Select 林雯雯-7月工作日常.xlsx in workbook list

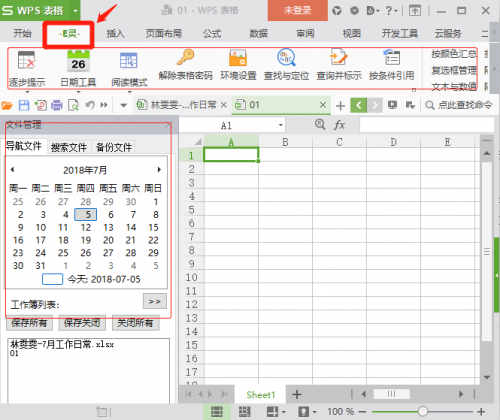(62, 344)
